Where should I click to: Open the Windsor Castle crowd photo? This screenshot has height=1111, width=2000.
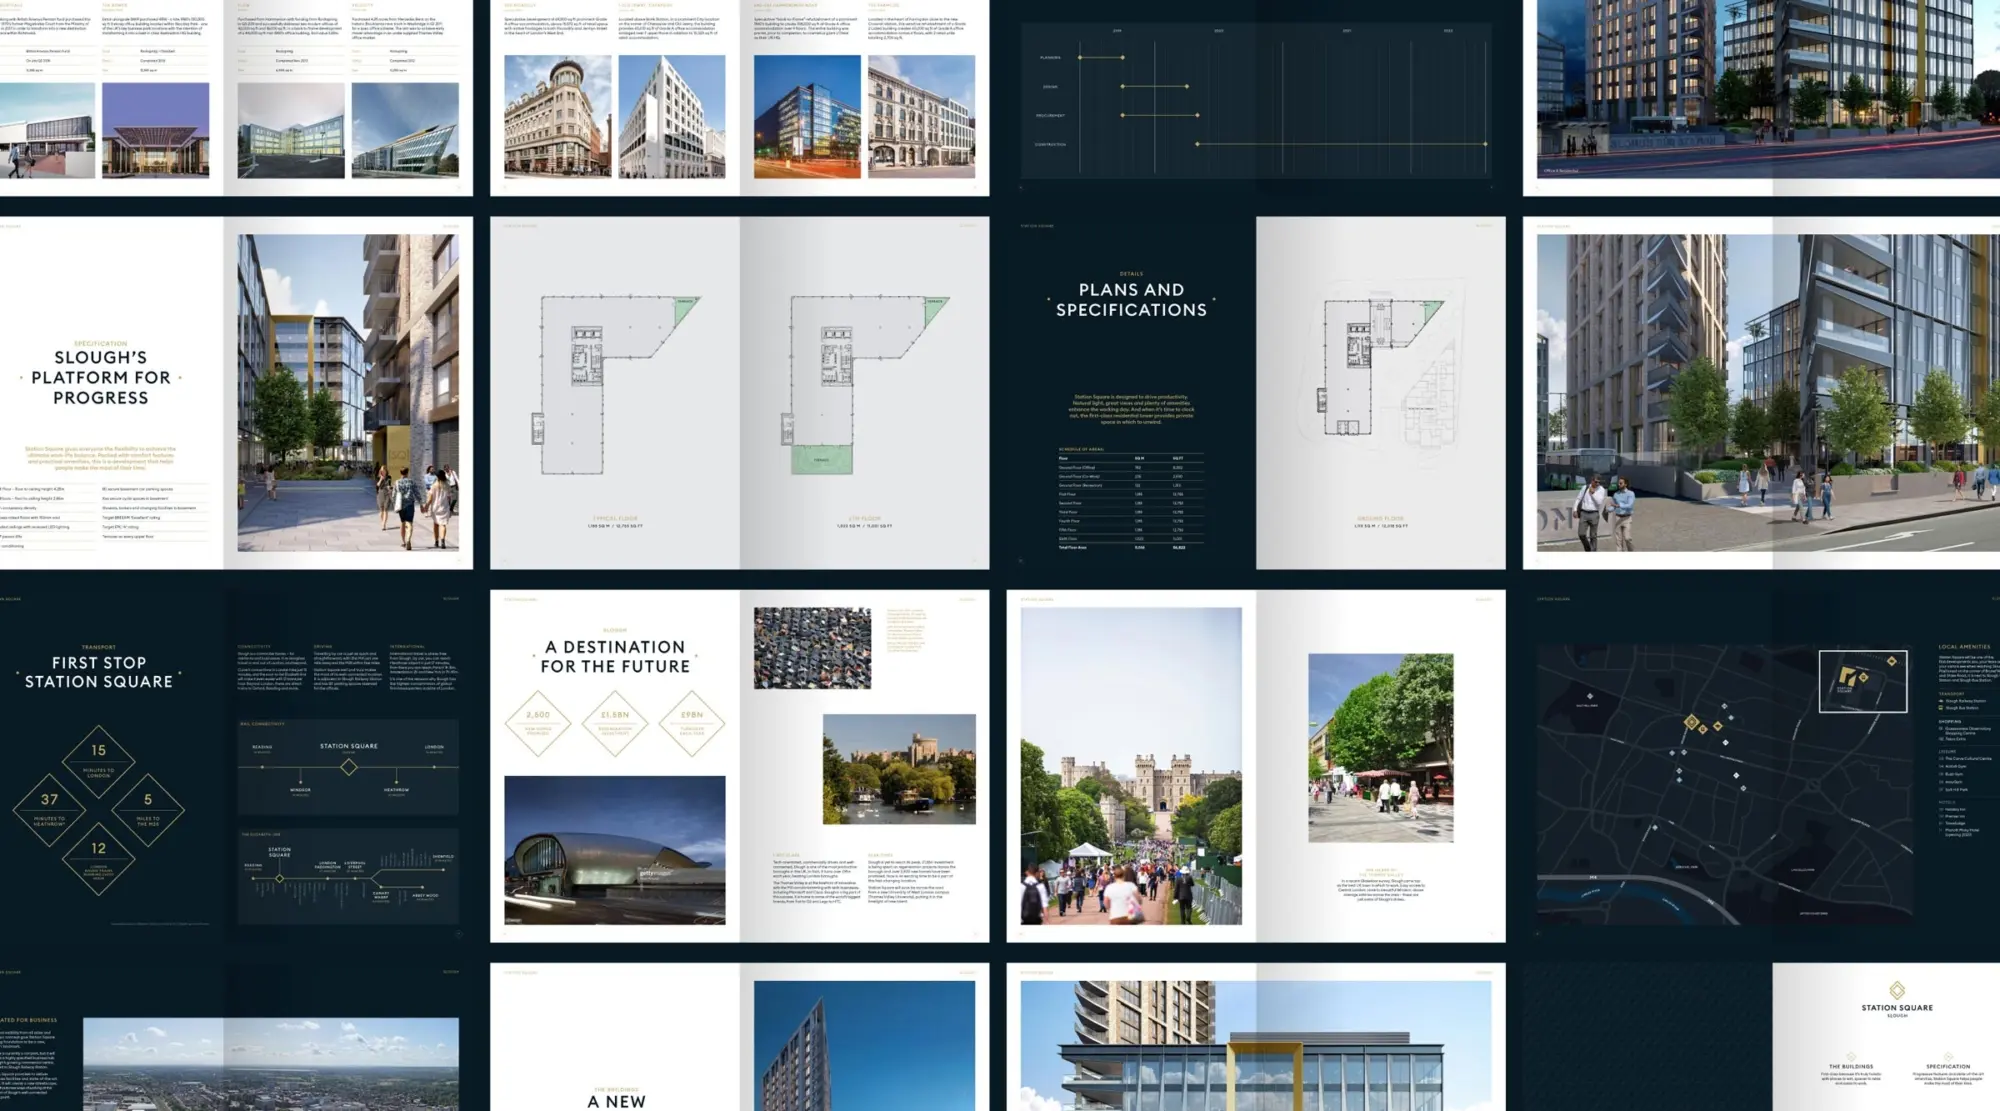tap(1131, 766)
